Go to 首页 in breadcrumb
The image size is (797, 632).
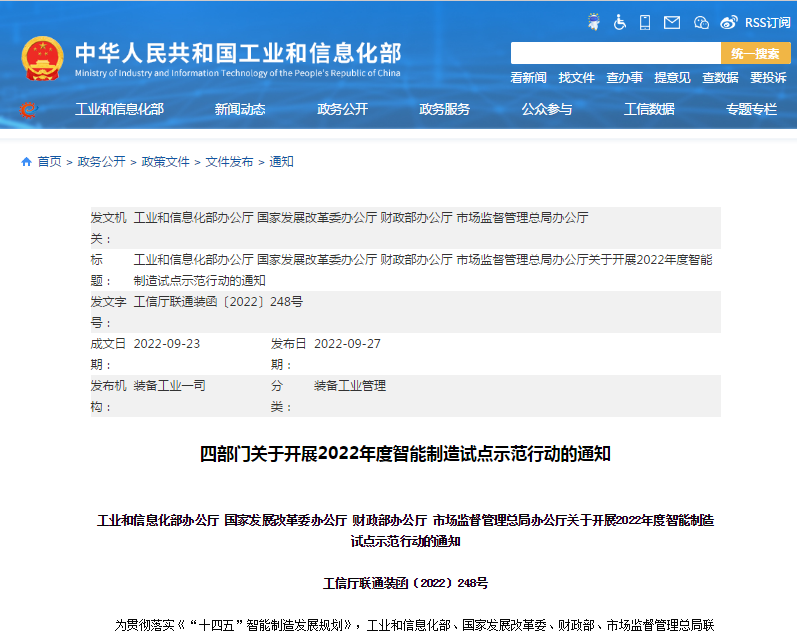49,162
